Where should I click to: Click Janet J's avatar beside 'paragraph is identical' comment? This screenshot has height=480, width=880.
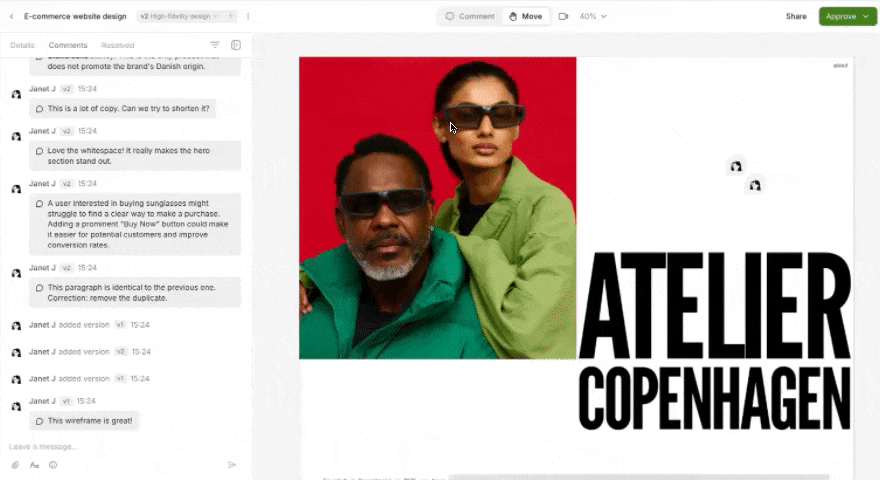point(16,273)
